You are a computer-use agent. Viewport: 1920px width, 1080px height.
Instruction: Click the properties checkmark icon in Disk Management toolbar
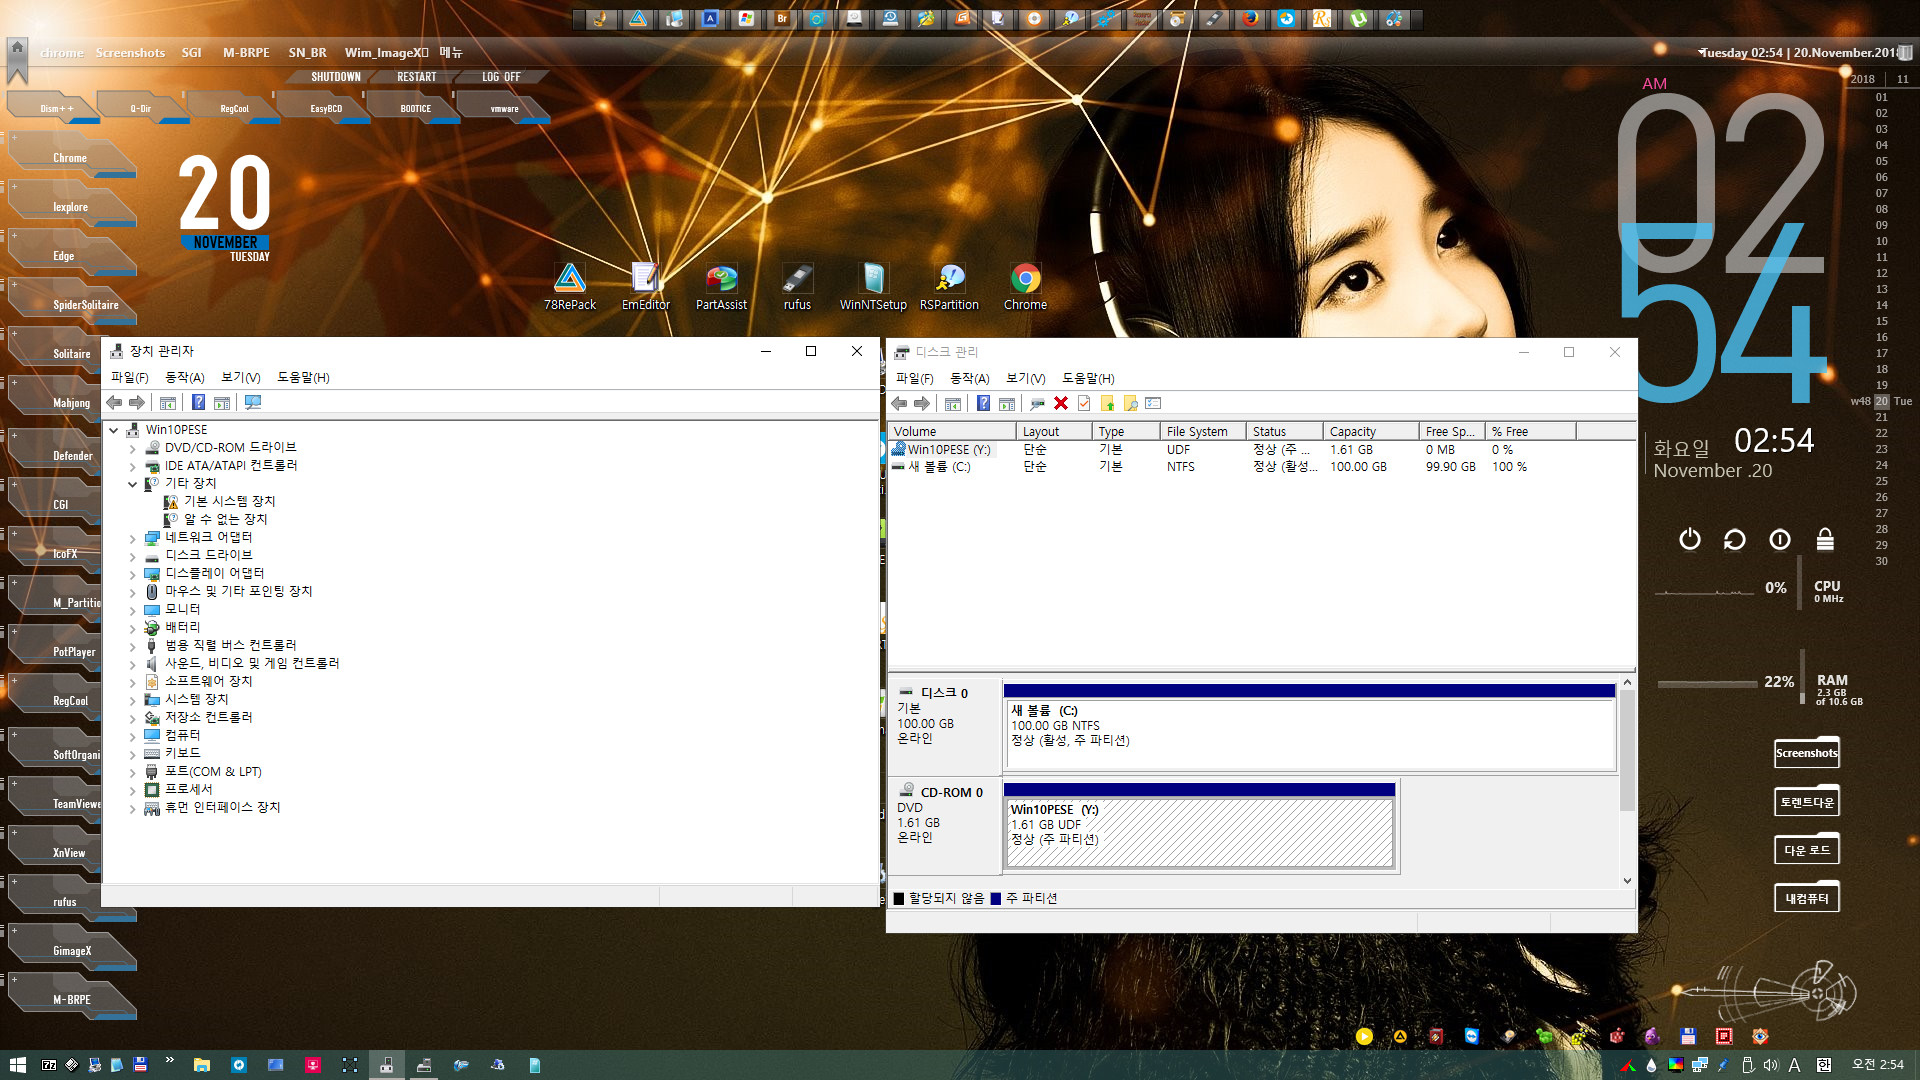tap(1084, 403)
